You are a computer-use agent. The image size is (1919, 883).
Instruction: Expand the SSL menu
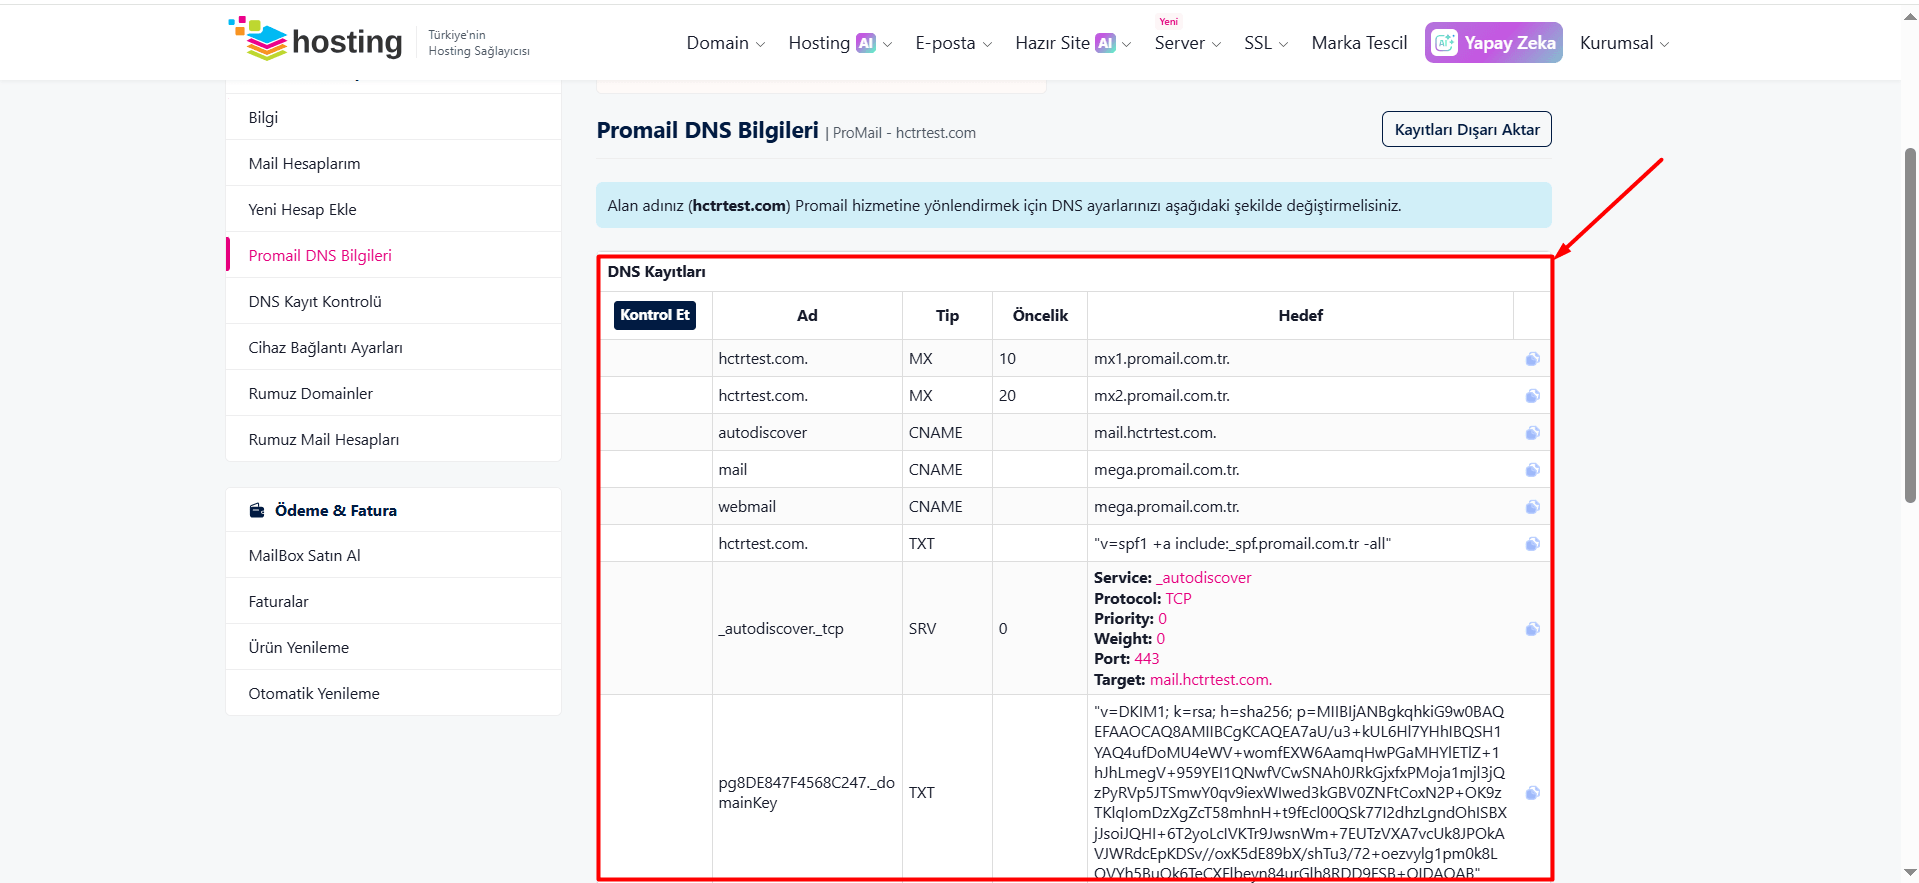pos(1266,43)
